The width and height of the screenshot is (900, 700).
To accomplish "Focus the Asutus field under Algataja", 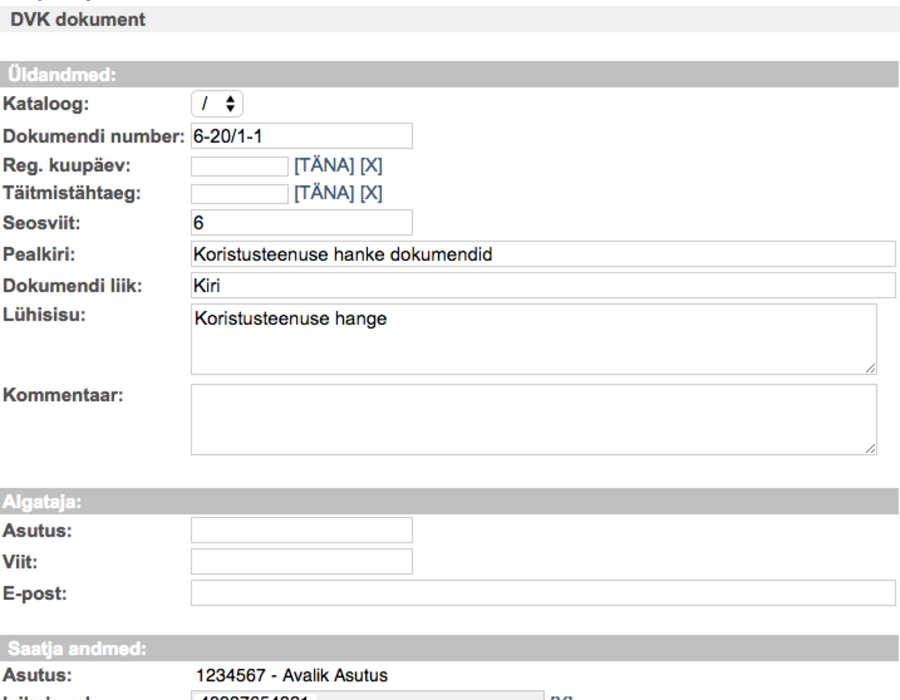I will click(301, 530).
